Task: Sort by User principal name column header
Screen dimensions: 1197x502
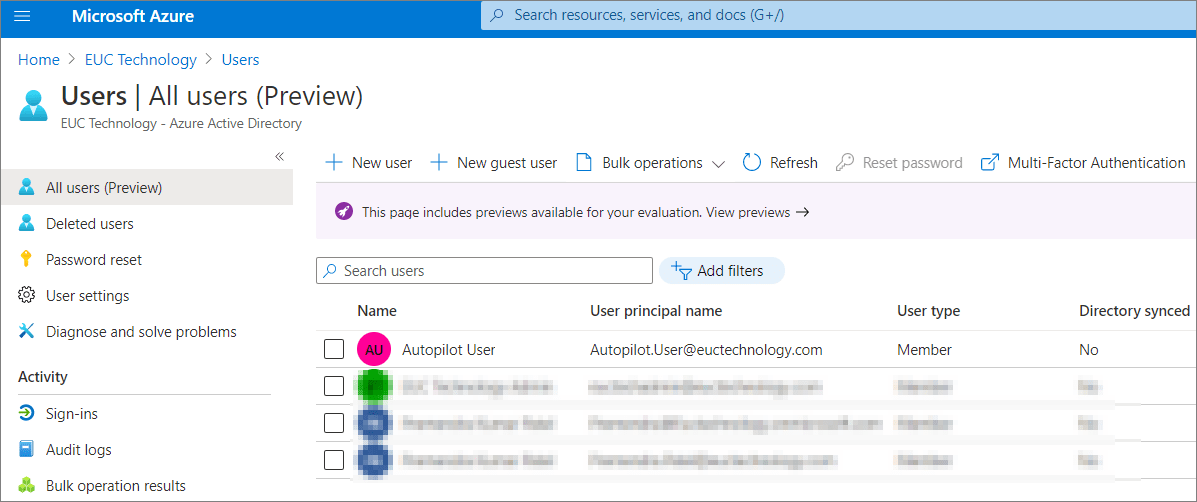Action: click(657, 311)
